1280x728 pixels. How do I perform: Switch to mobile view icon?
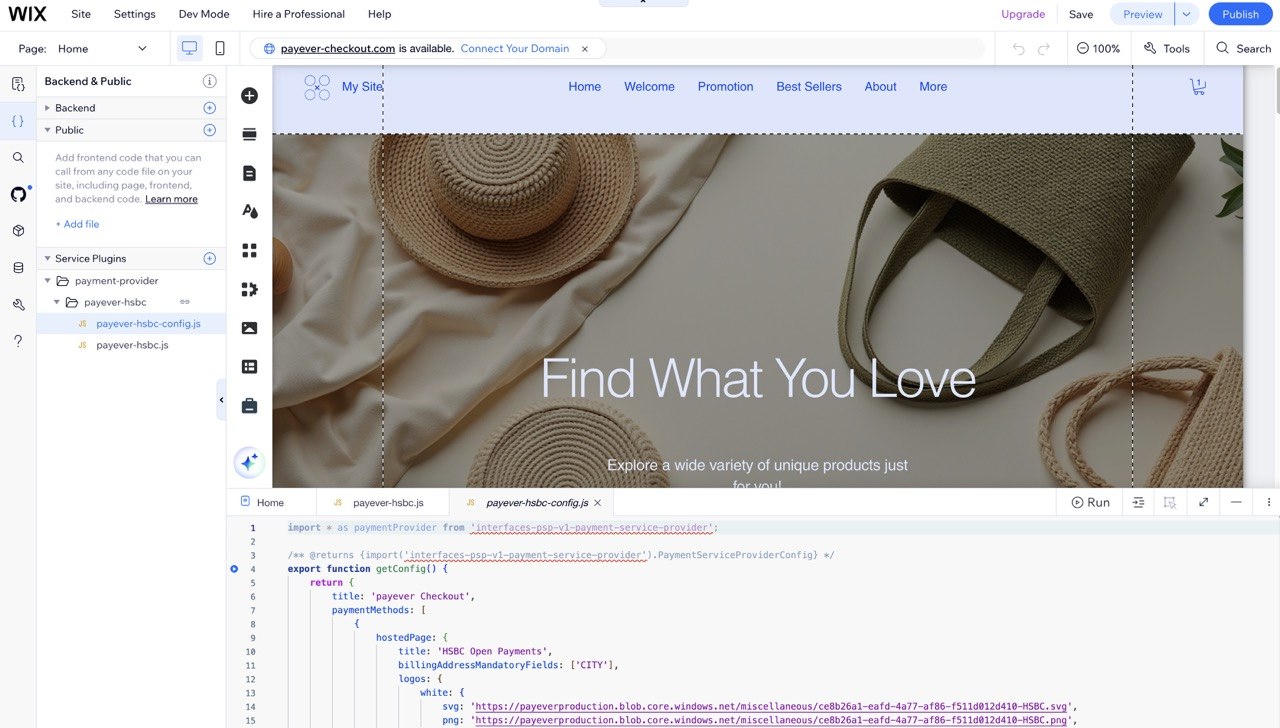click(220, 48)
